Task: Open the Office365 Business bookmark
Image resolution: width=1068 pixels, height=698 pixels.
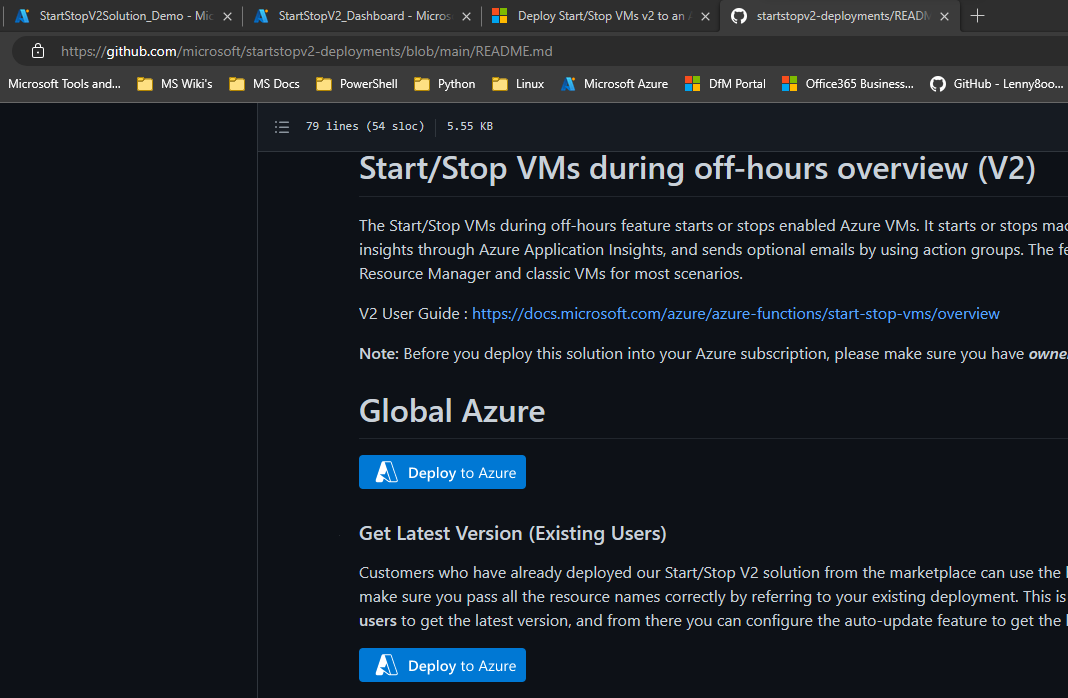Action: coord(847,84)
